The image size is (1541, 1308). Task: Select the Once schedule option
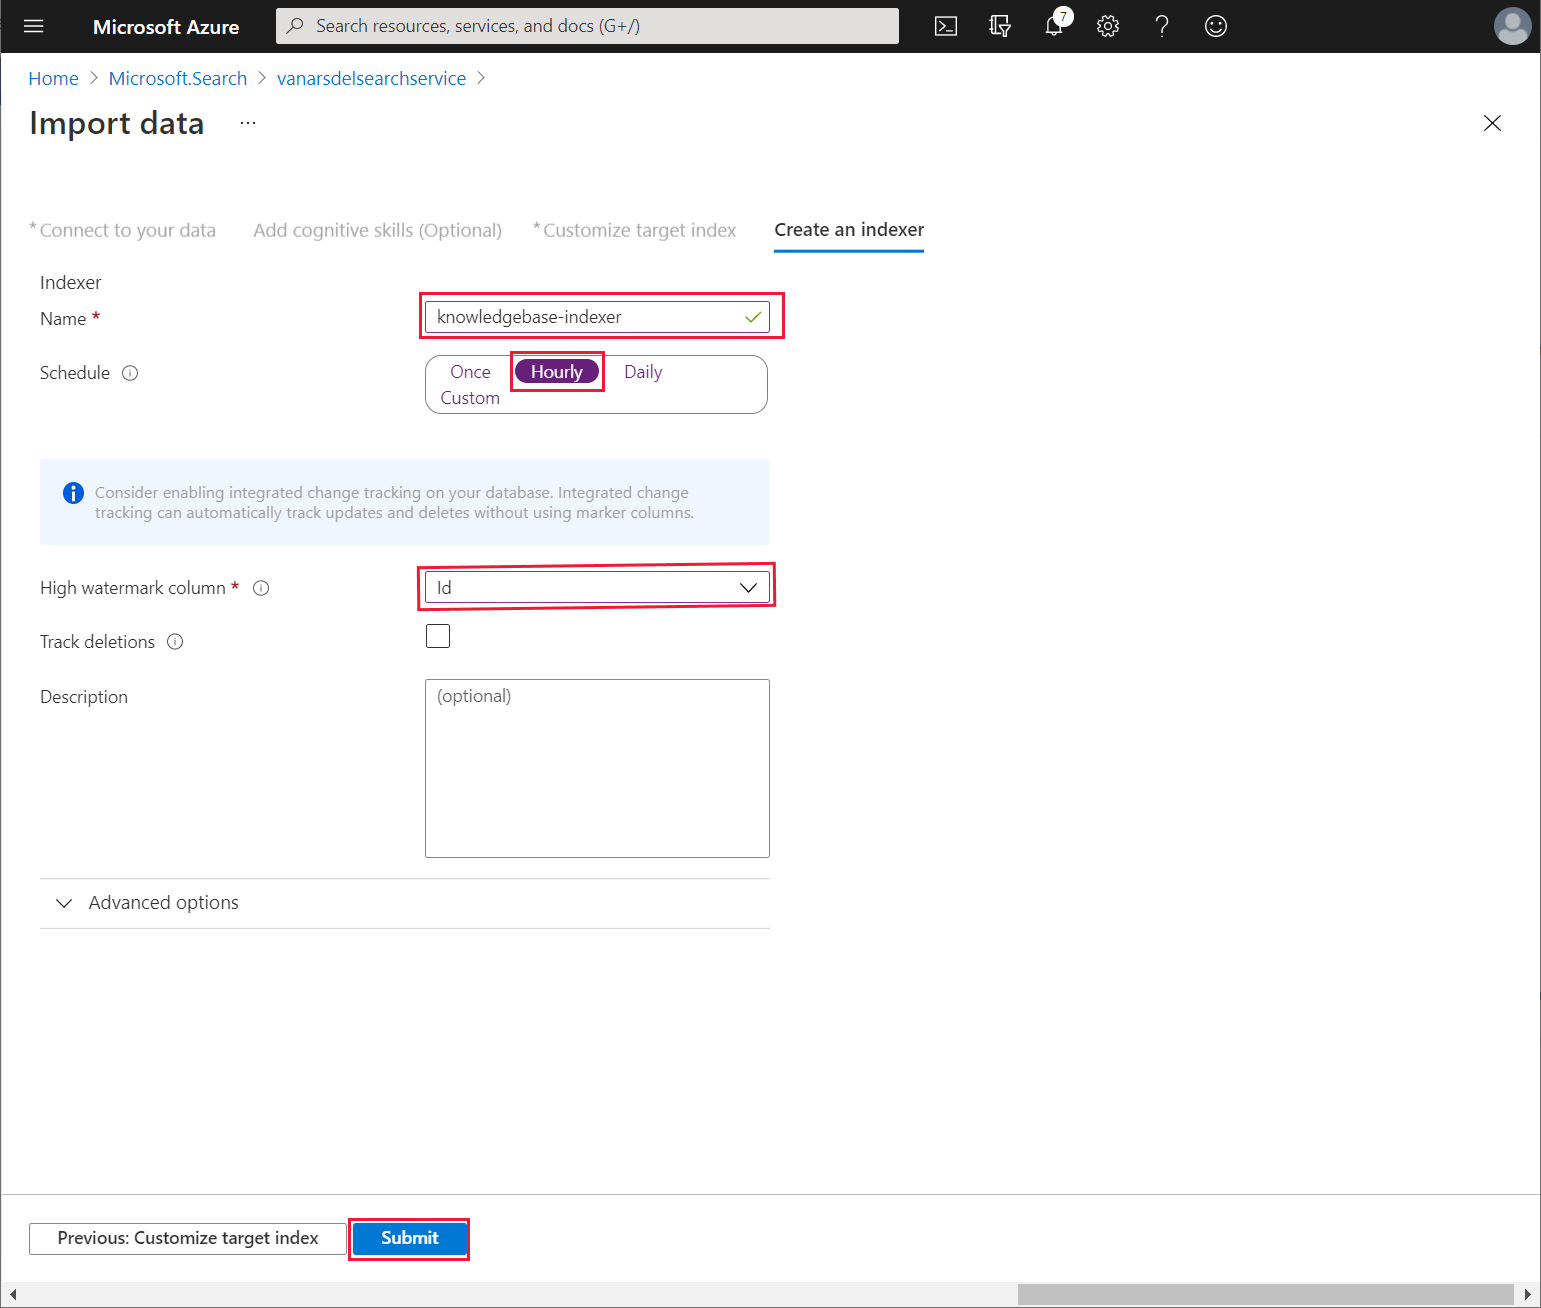click(x=470, y=372)
